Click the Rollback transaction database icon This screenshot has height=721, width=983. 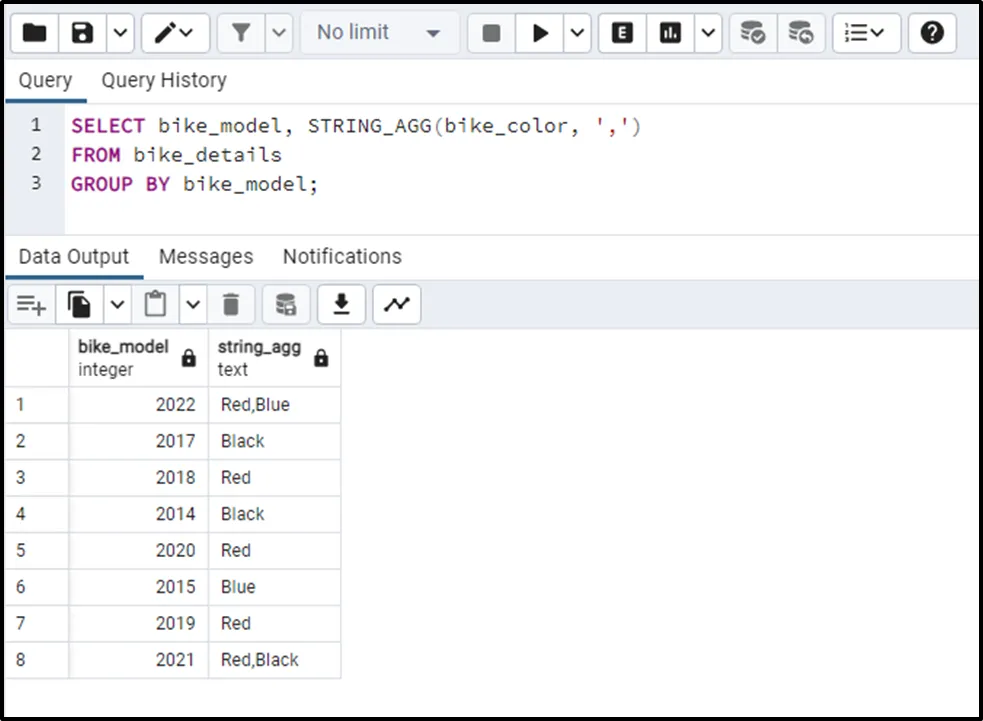pos(800,33)
